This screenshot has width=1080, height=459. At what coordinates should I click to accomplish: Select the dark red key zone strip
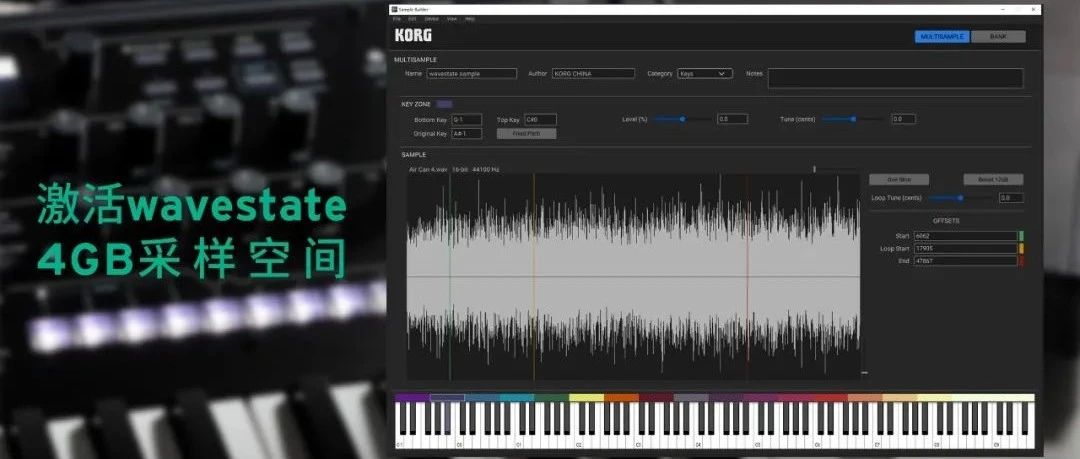tap(656, 398)
